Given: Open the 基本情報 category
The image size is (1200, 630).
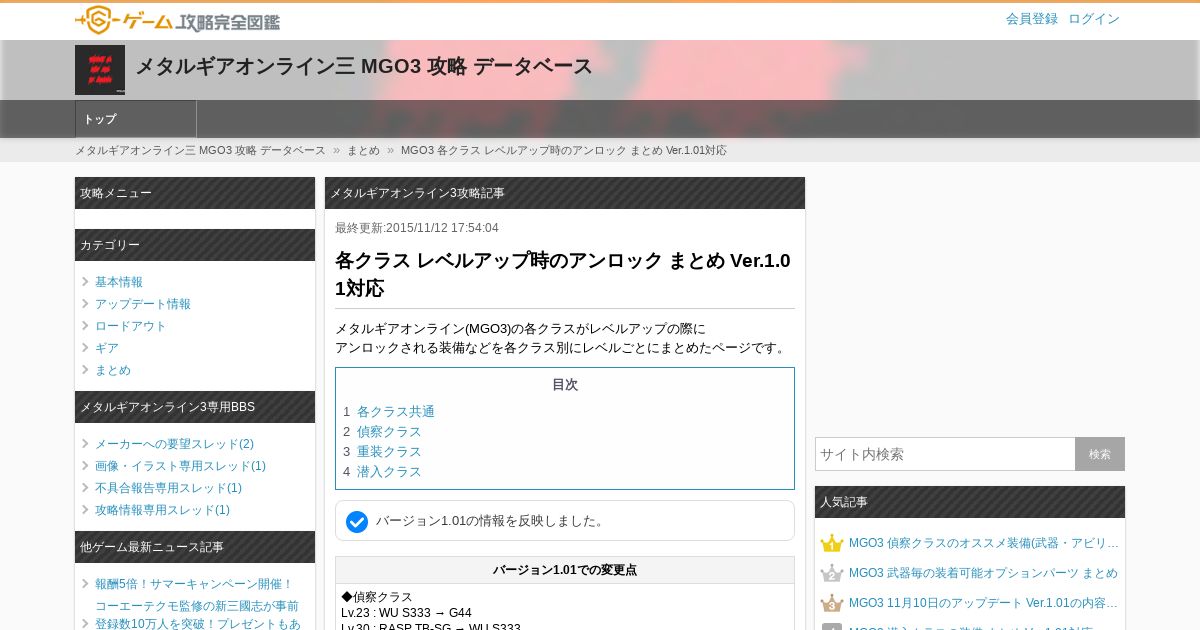Looking at the screenshot, I should click(119, 282).
